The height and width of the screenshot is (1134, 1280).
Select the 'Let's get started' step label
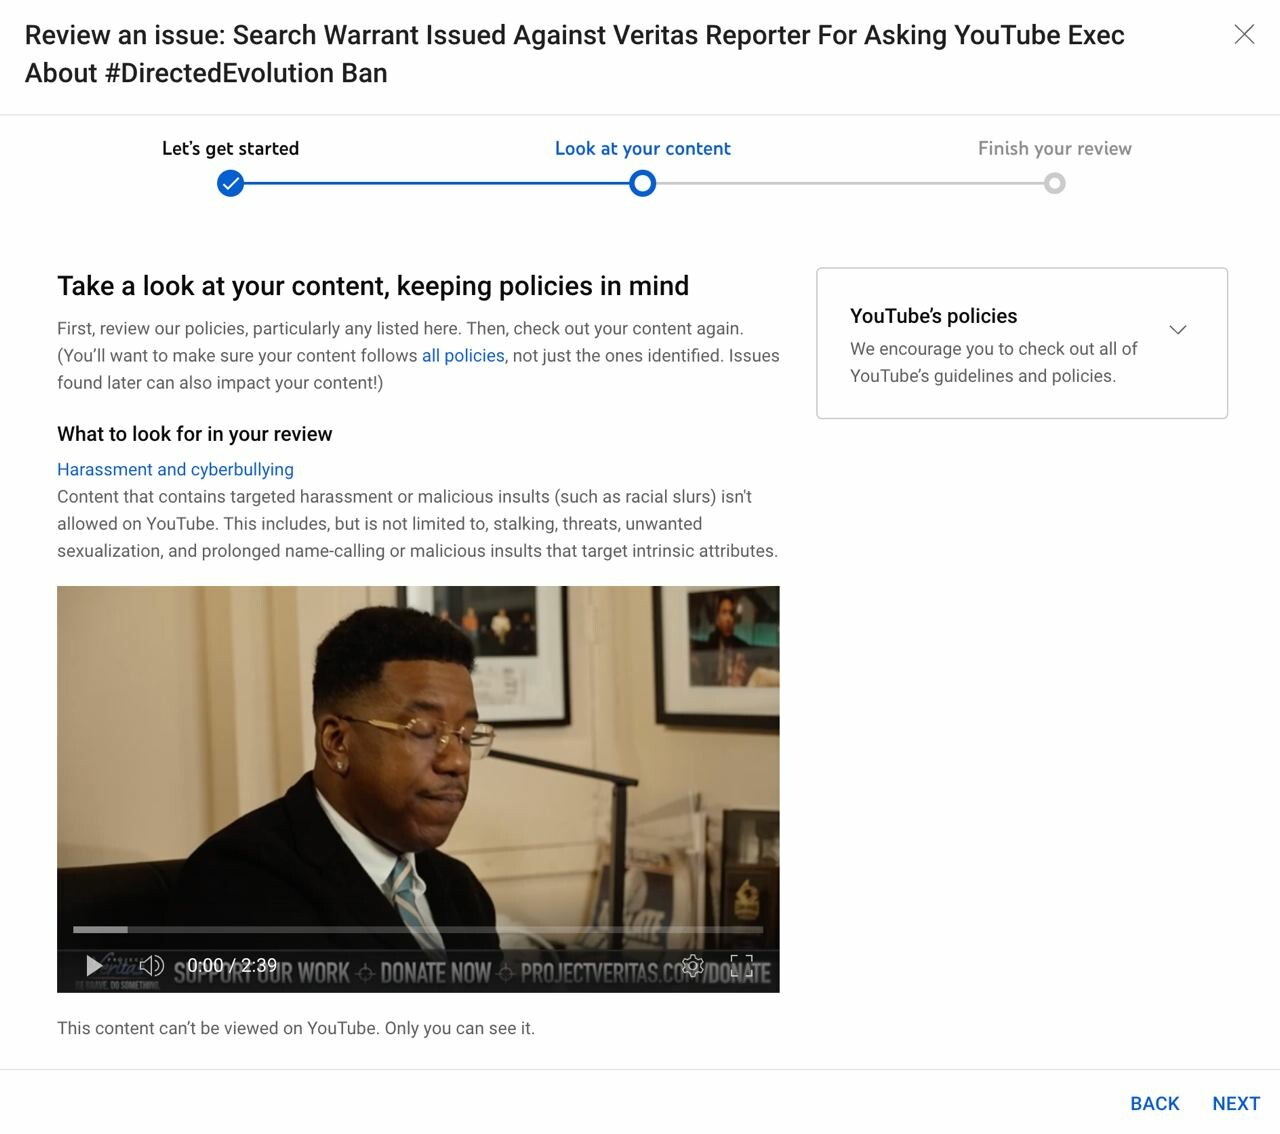[230, 148]
